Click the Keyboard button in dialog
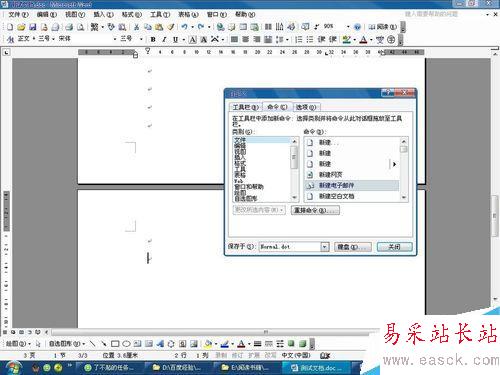This screenshot has height=375, width=500. coord(352,247)
